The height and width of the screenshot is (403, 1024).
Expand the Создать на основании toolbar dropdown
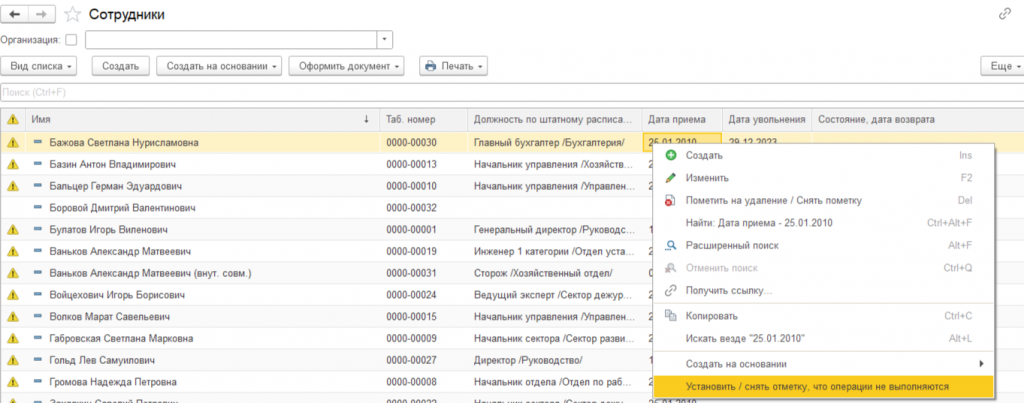click(x=219, y=66)
